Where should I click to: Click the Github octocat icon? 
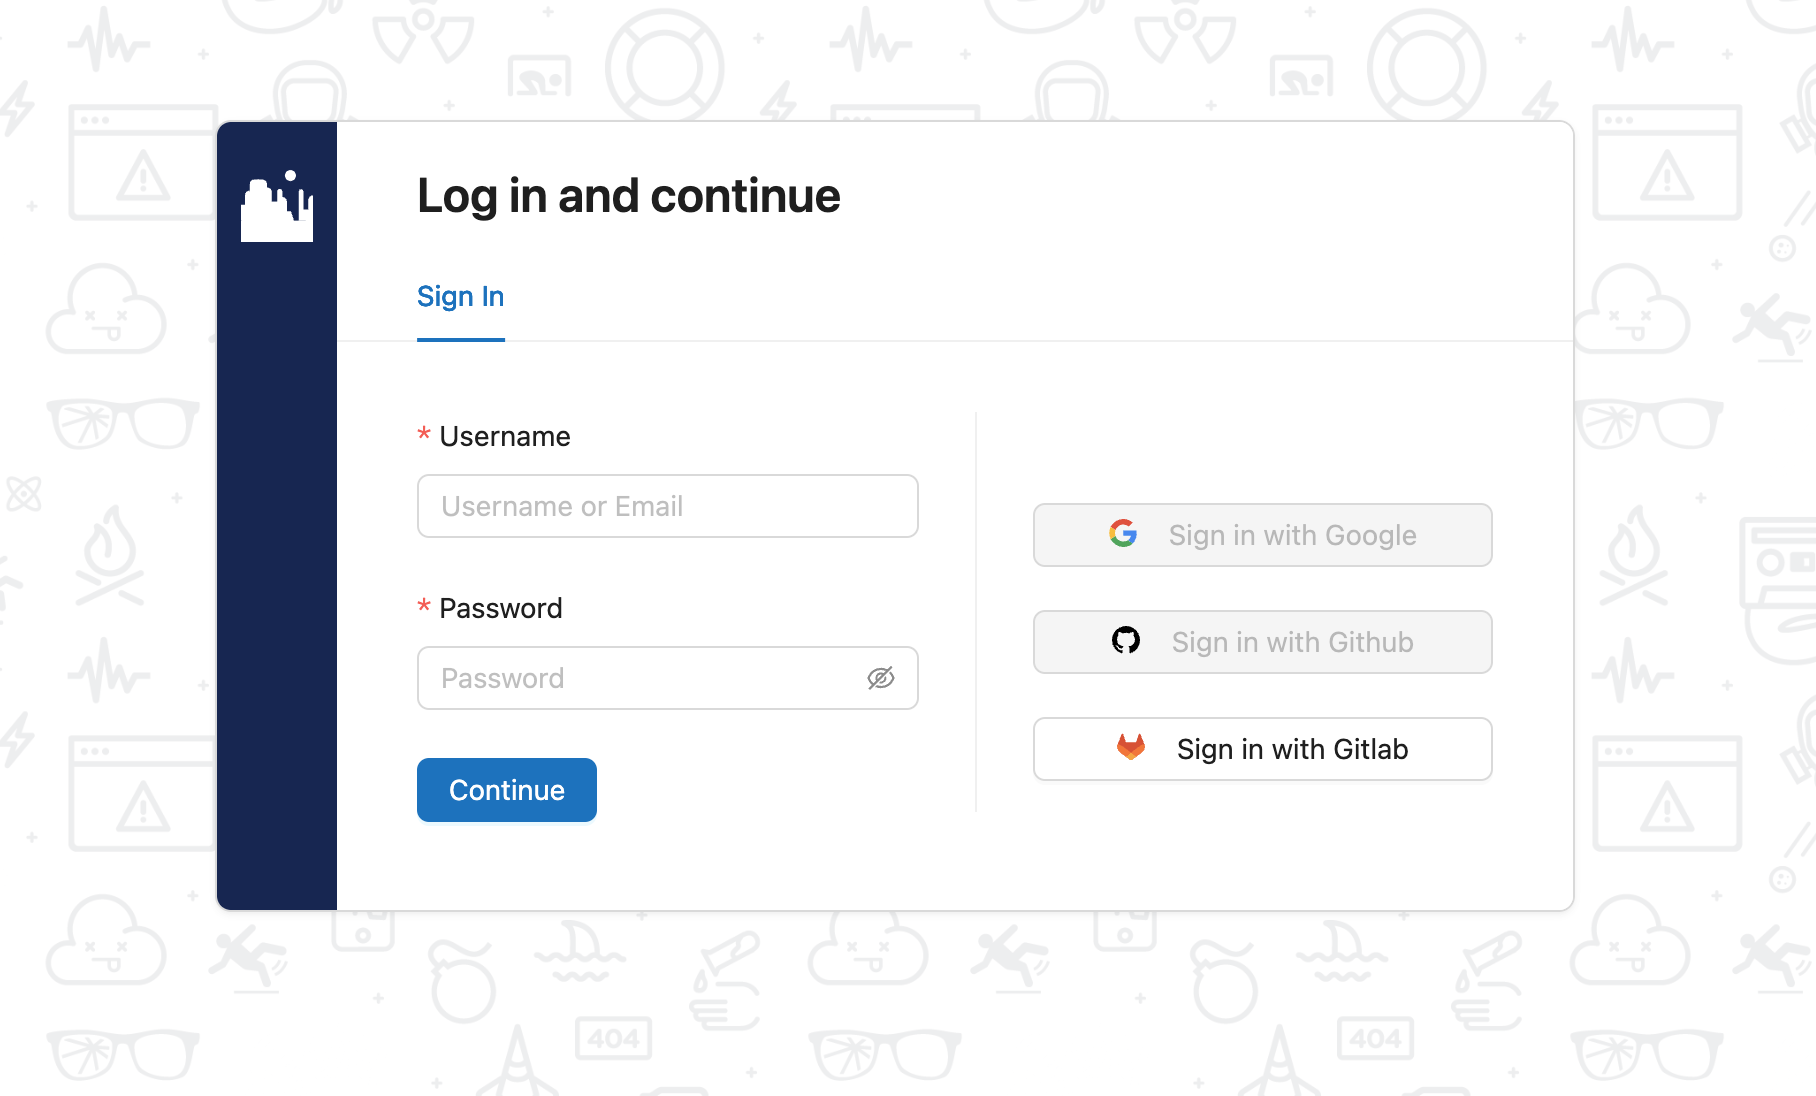tap(1126, 640)
